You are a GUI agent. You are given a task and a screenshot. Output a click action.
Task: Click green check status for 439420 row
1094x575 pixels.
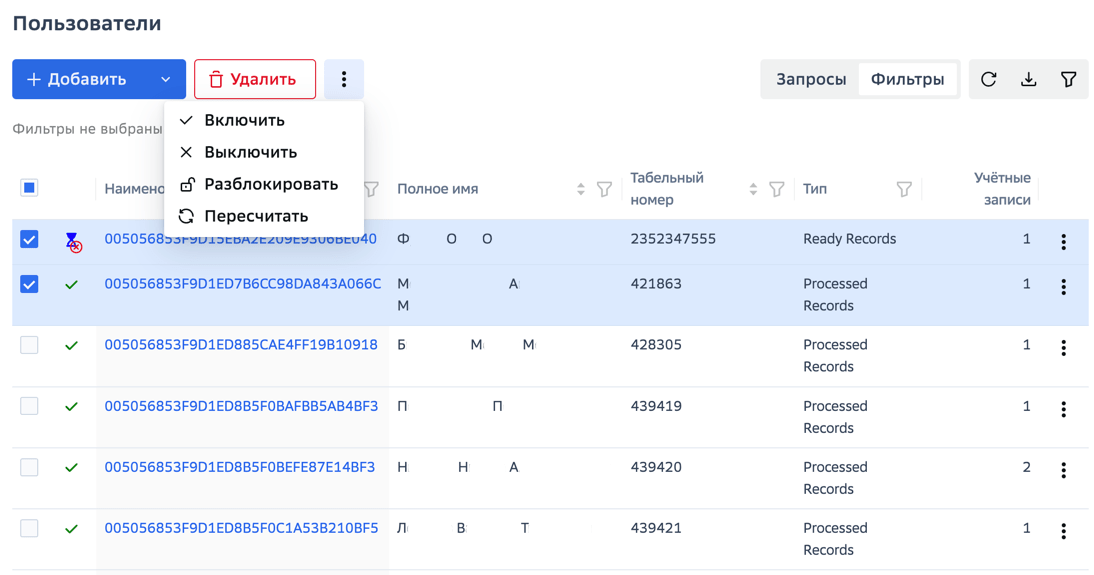coord(71,468)
